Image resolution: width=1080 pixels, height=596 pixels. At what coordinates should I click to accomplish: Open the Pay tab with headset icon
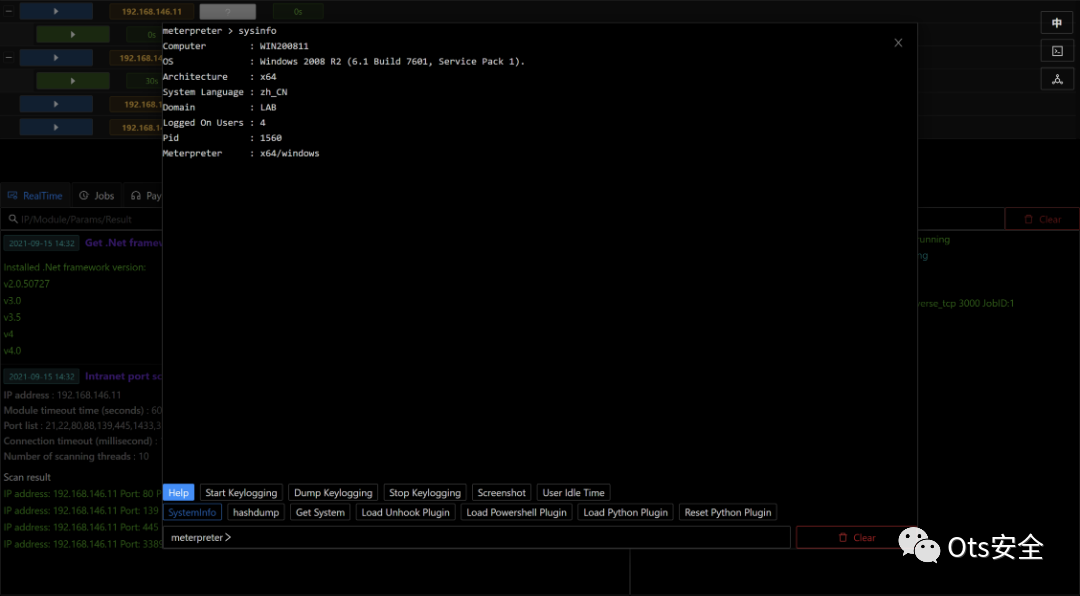[145, 196]
